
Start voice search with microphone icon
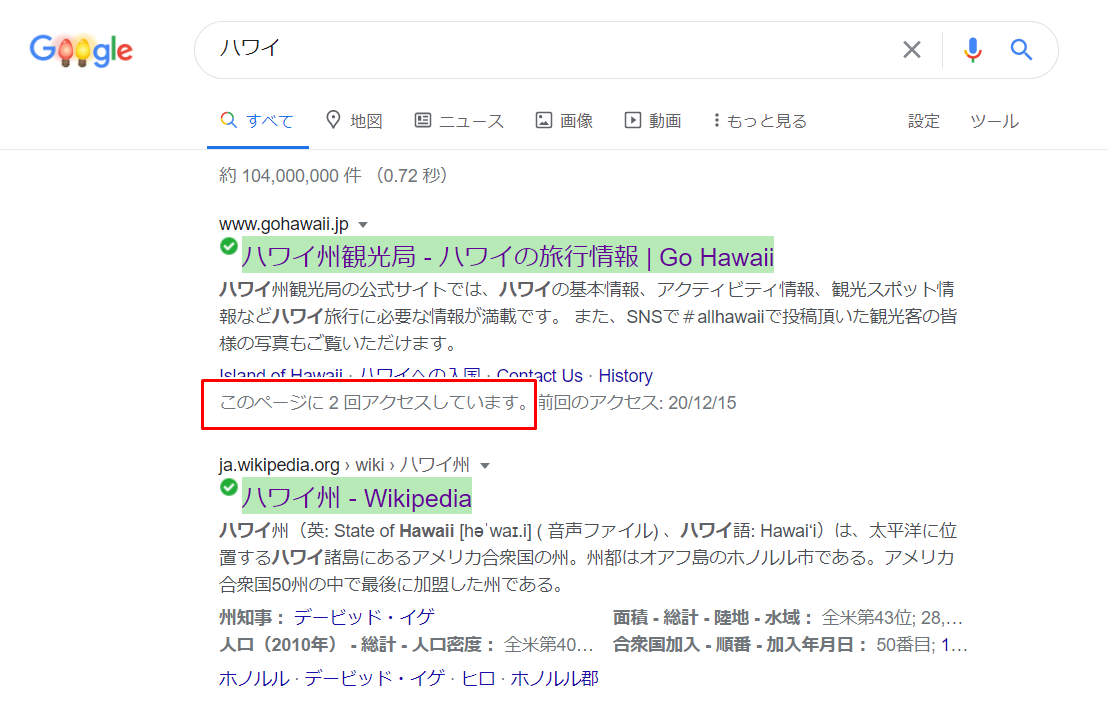click(972, 49)
